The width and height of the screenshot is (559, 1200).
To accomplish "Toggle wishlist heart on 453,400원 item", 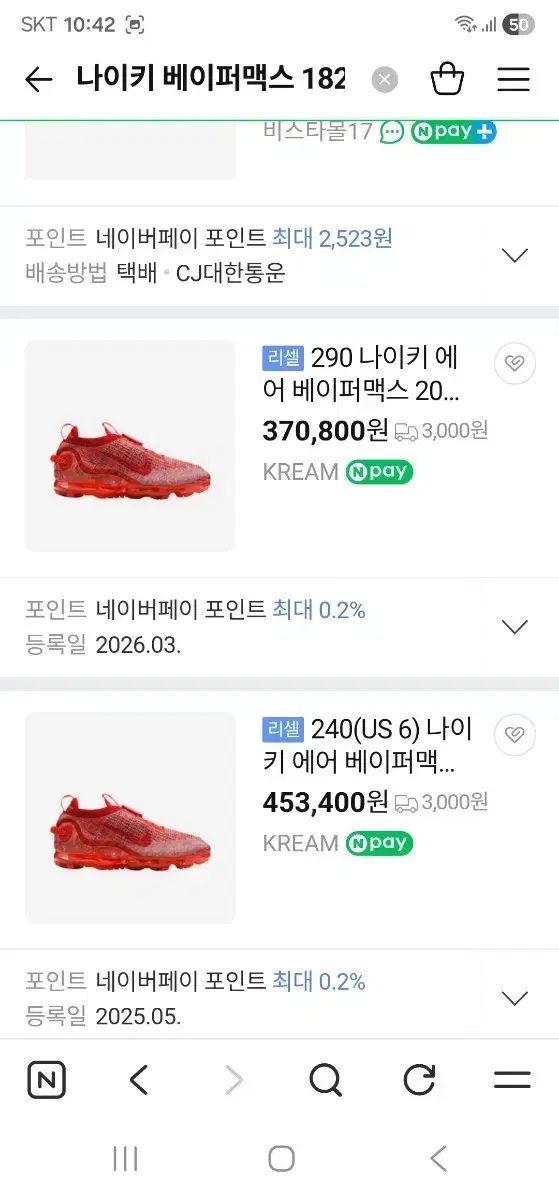I will point(515,735).
